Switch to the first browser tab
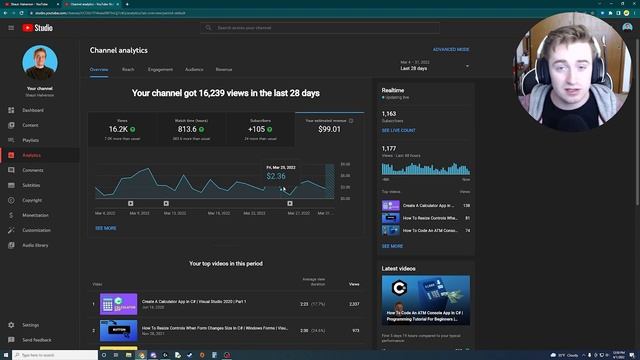 click(31, 4)
